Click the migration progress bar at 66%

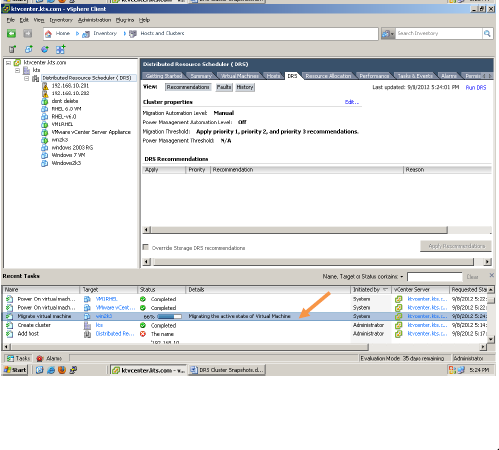169,316
